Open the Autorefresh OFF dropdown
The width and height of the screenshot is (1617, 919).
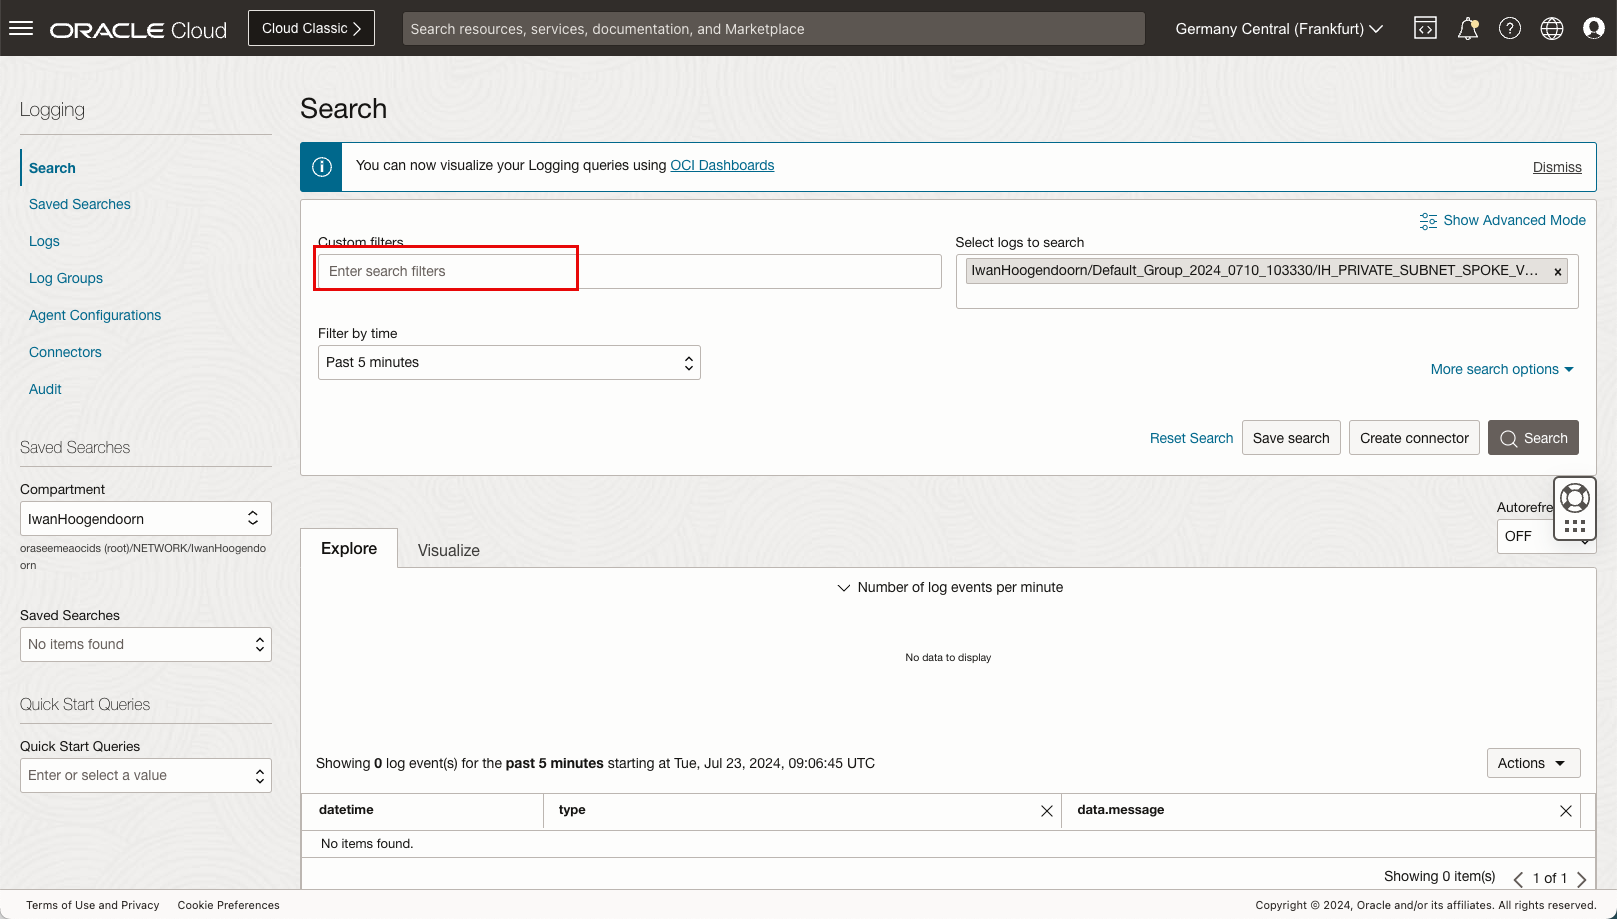click(1546, 536)
